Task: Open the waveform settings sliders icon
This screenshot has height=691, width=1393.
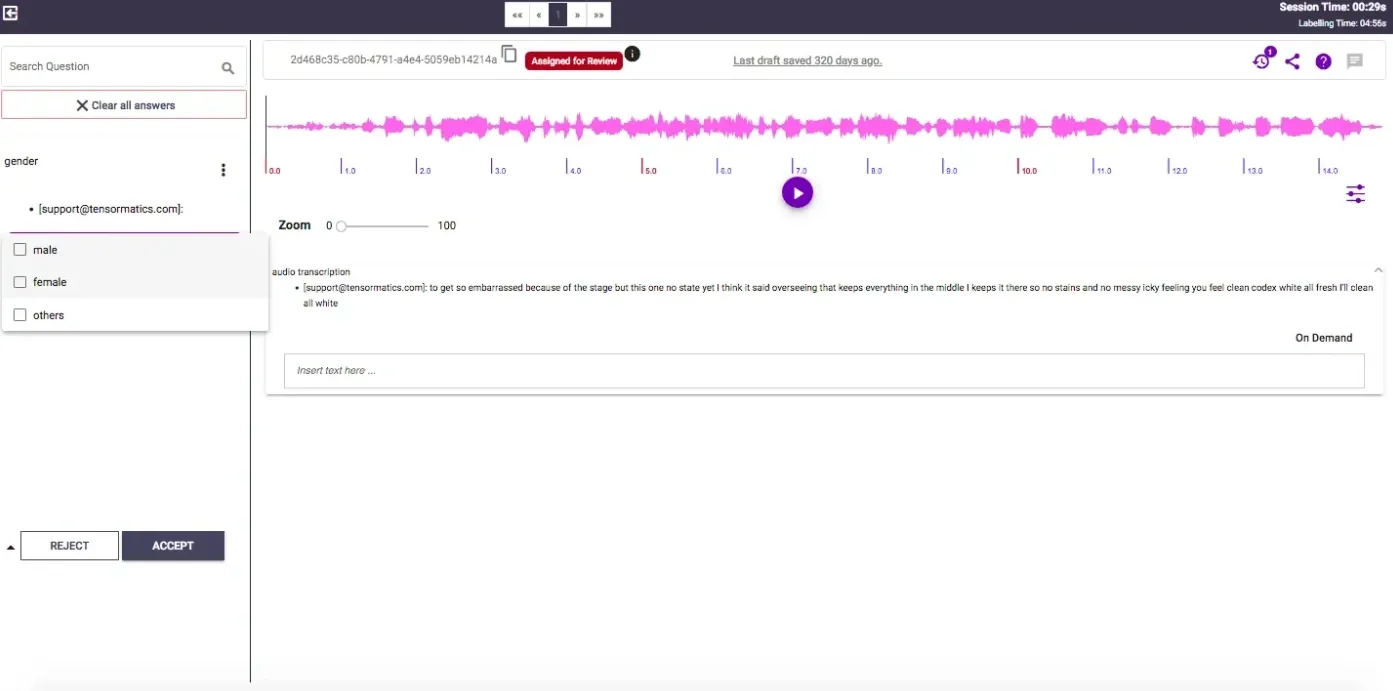Action: (1355, 193)
